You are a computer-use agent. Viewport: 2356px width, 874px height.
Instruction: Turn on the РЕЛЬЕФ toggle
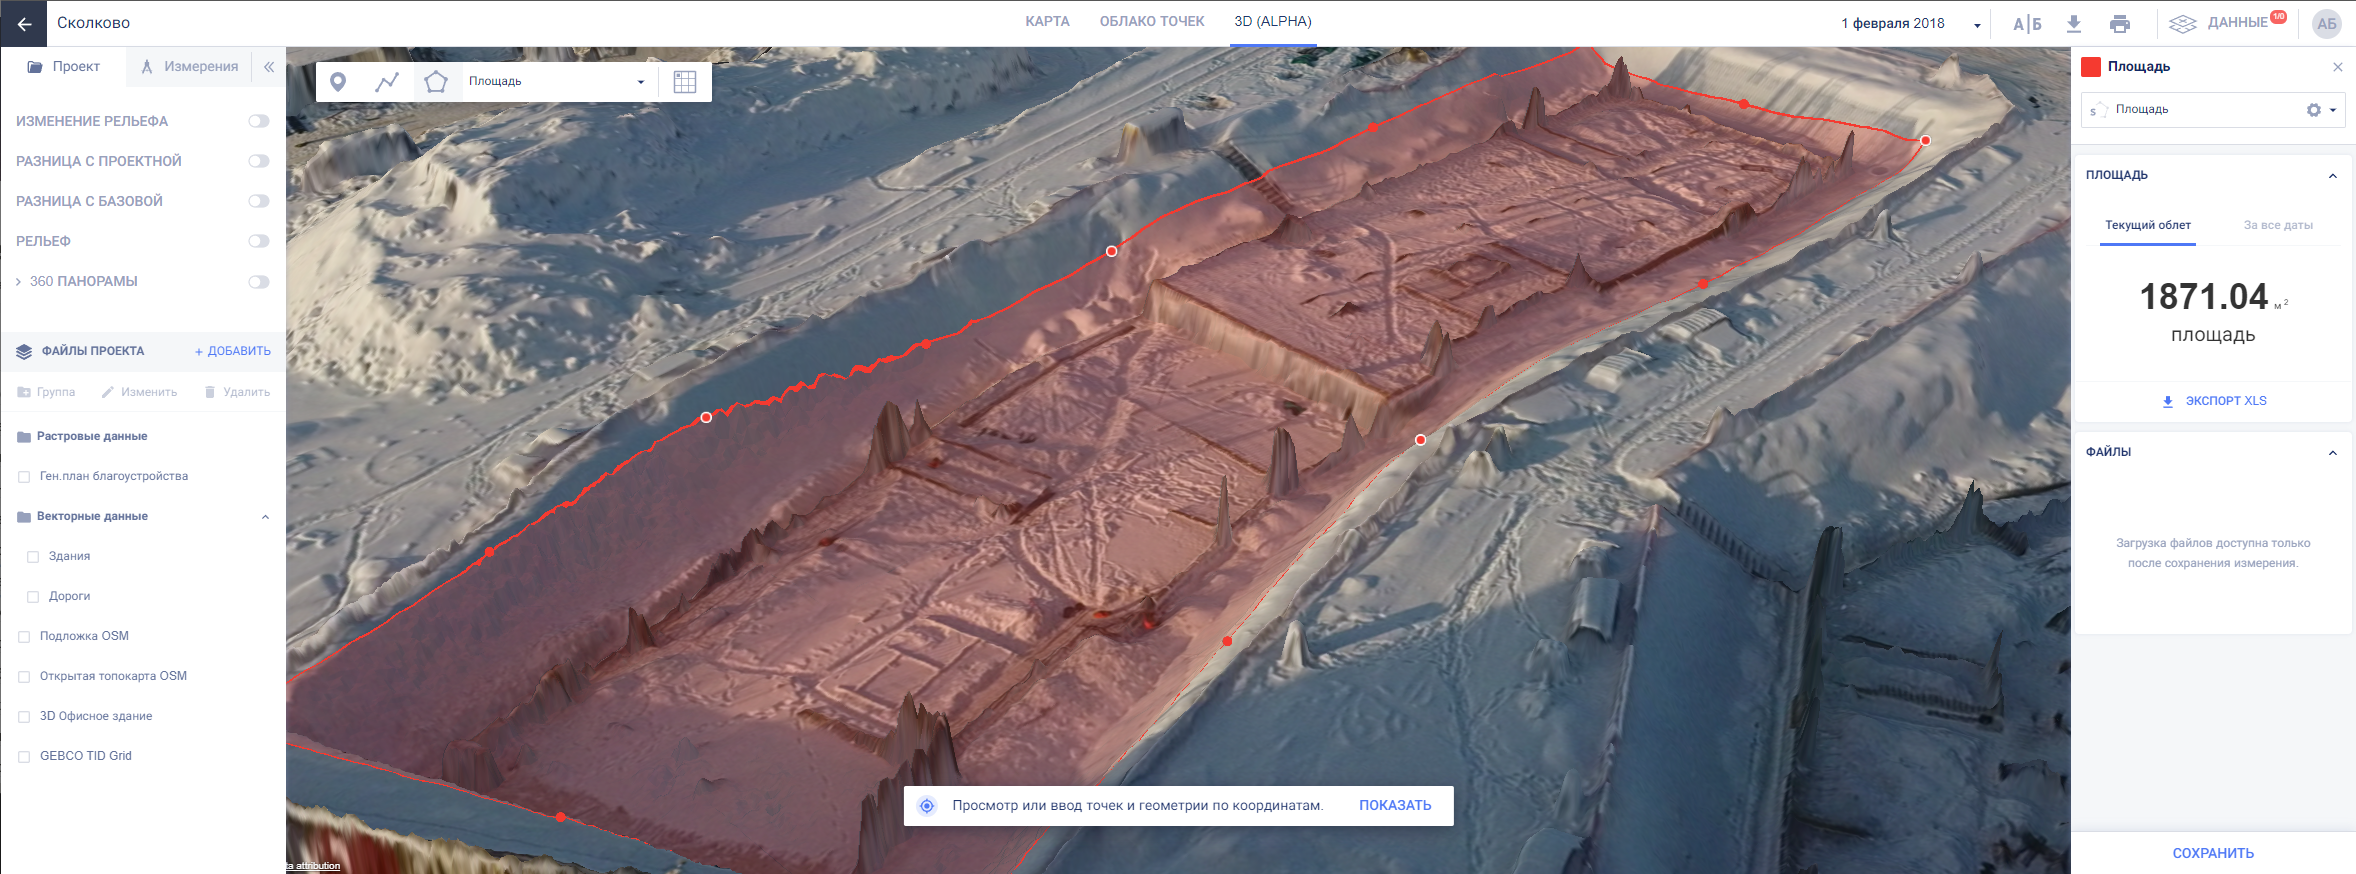(259, 241)
